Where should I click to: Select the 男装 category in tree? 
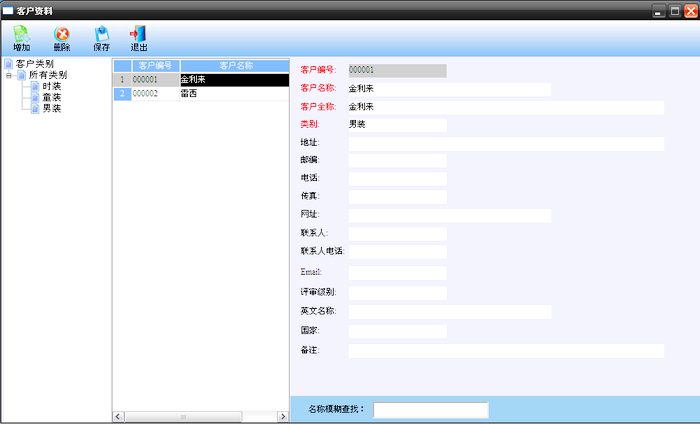[x=51, y=108]
